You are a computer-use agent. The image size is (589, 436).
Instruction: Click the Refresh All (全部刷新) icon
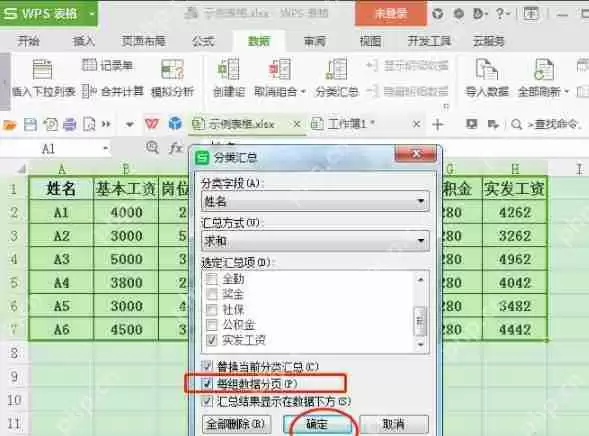coord(544,69)
